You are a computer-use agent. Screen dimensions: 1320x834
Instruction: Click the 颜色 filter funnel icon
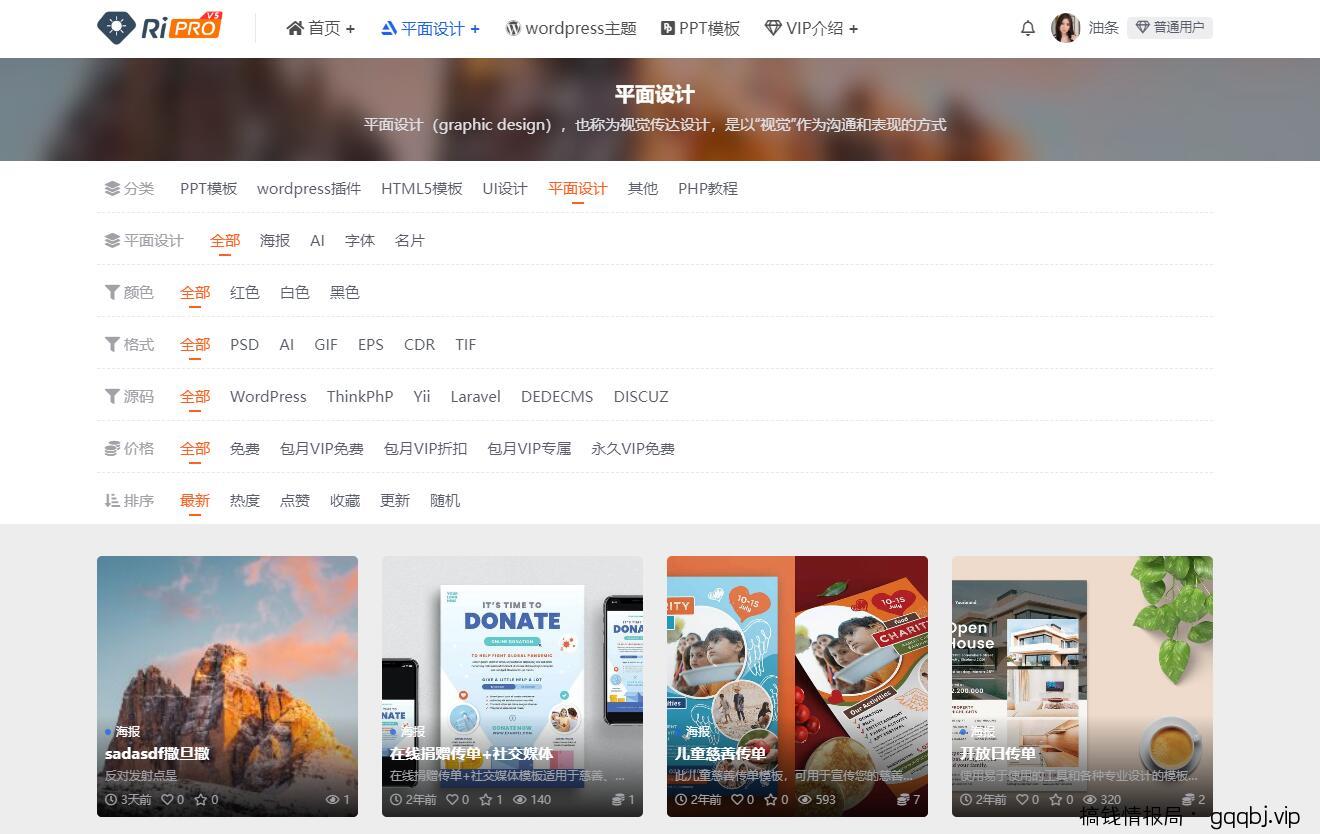point(112,292)
